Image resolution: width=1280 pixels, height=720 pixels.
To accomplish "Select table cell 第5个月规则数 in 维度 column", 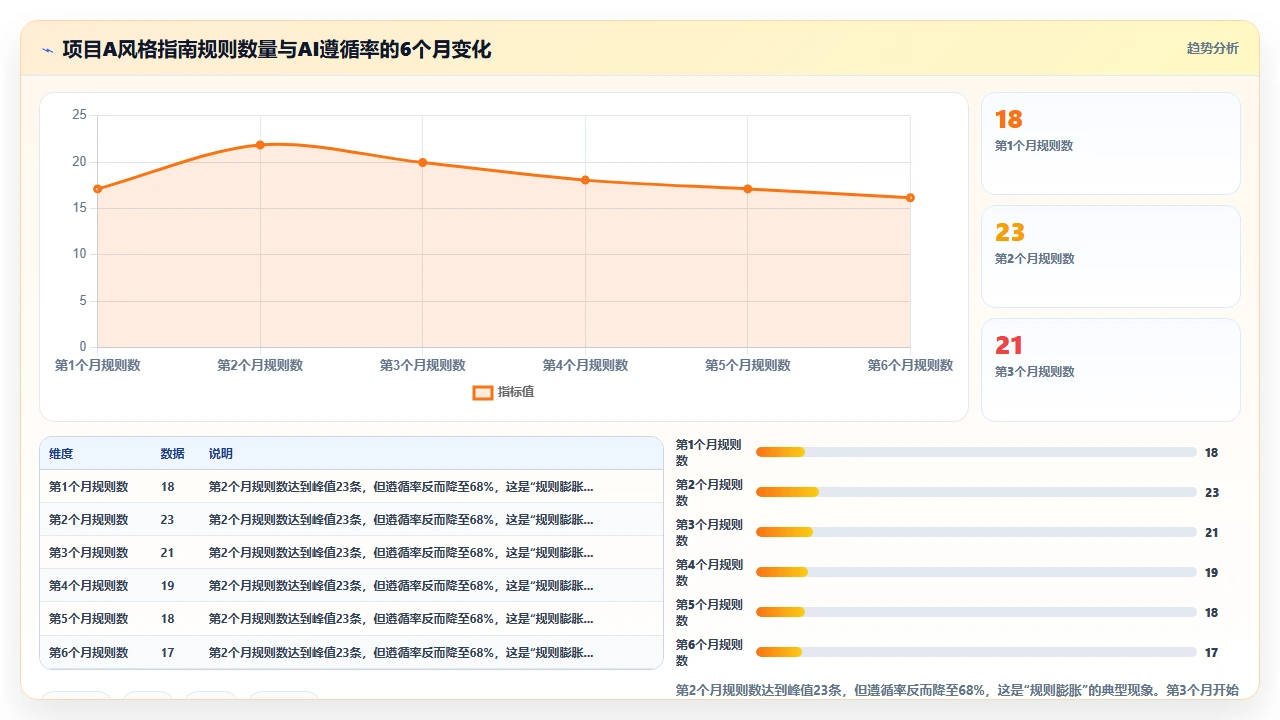I will (x=88, y=619).
